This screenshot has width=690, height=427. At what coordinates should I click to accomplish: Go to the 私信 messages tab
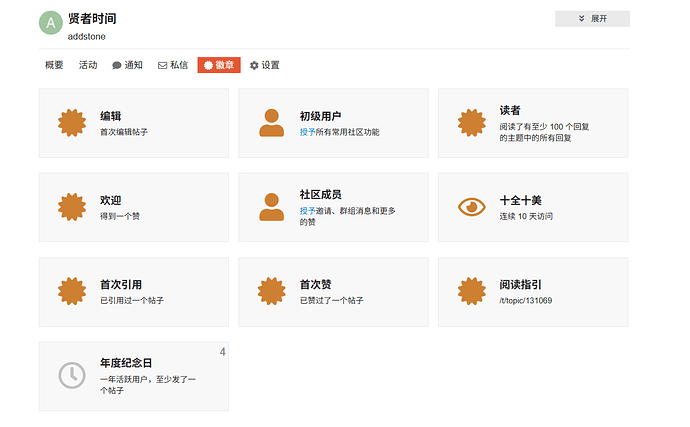tap(173, 65)
